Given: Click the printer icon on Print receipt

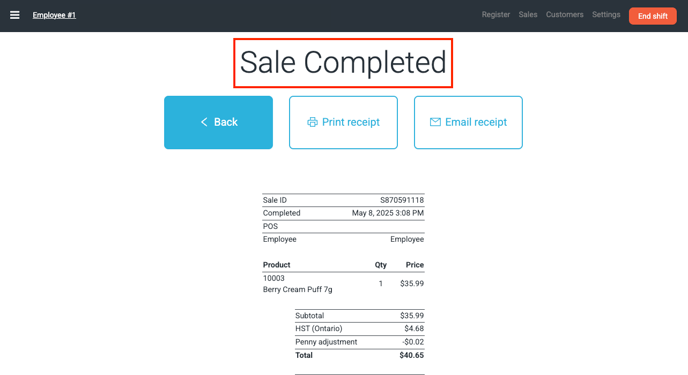Looking at the screenshot, I should (x=312, y=122).
